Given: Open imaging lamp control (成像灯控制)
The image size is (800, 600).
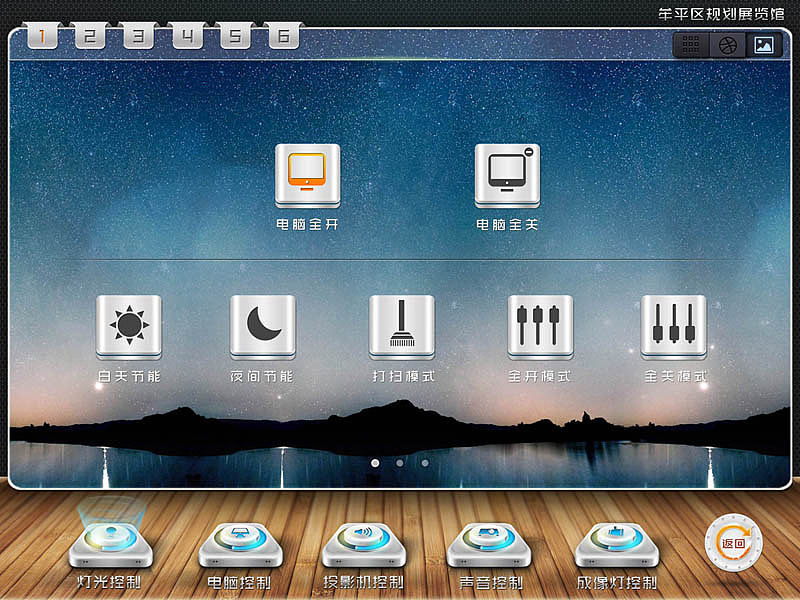Looking at the screenshot, I should click(617, 544).
